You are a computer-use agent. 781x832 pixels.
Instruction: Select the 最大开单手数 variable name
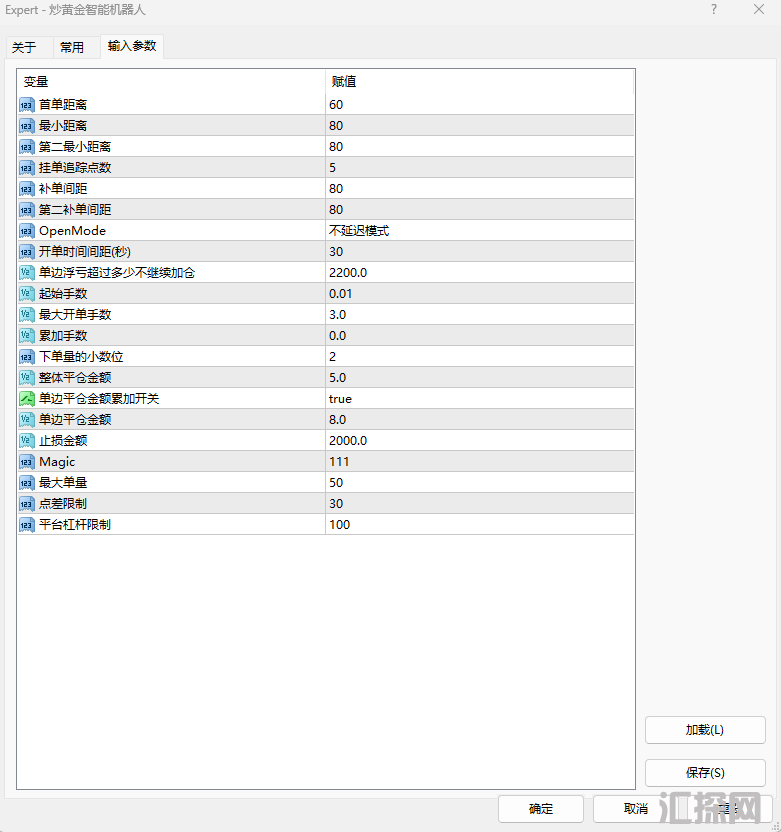(x=75, y=315)
